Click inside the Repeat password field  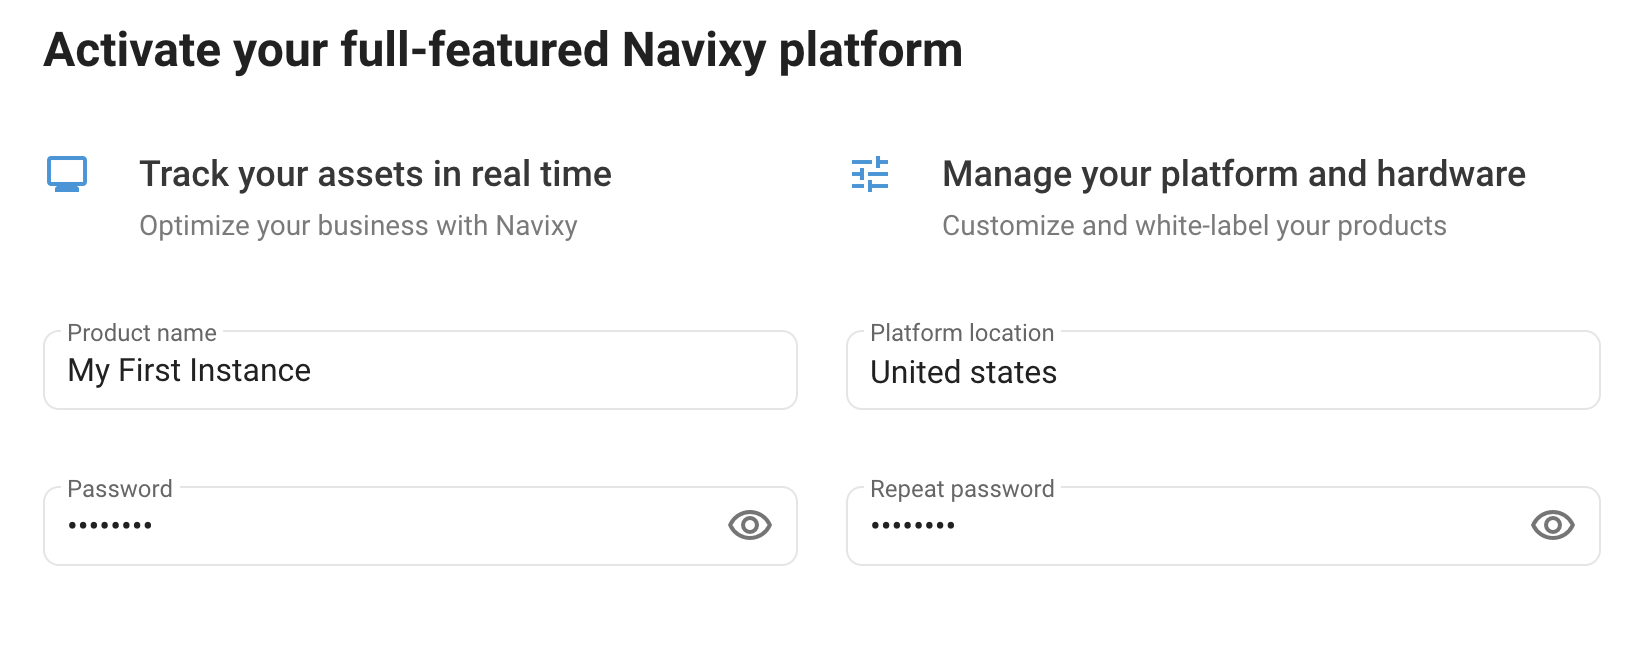click(x=1223, y=526)
